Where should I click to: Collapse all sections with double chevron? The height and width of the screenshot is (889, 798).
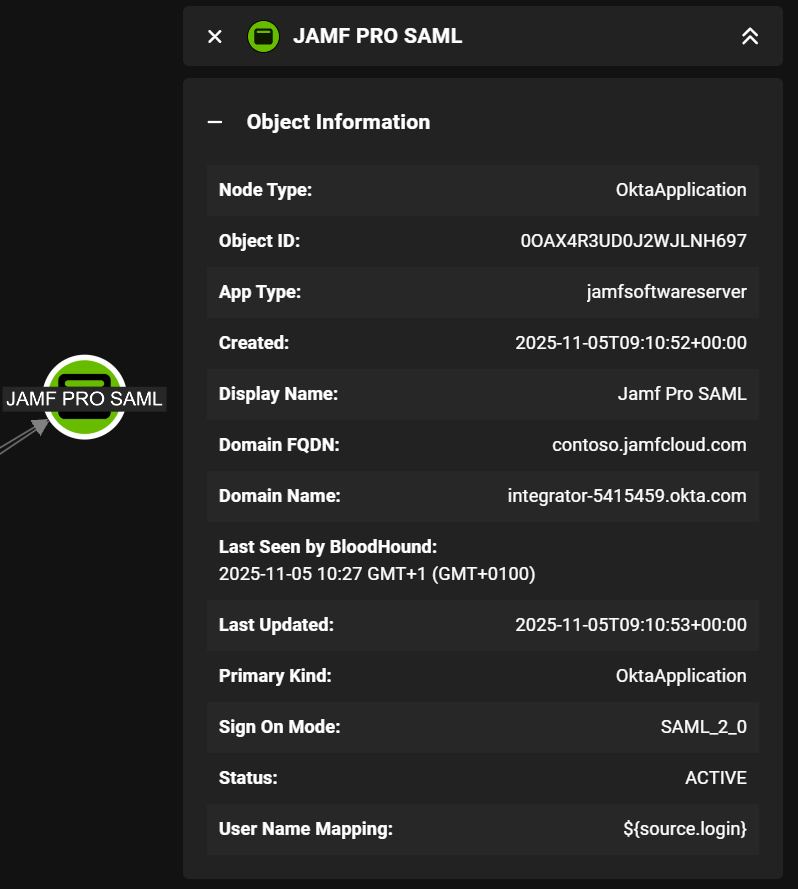[x=750, y=36]
